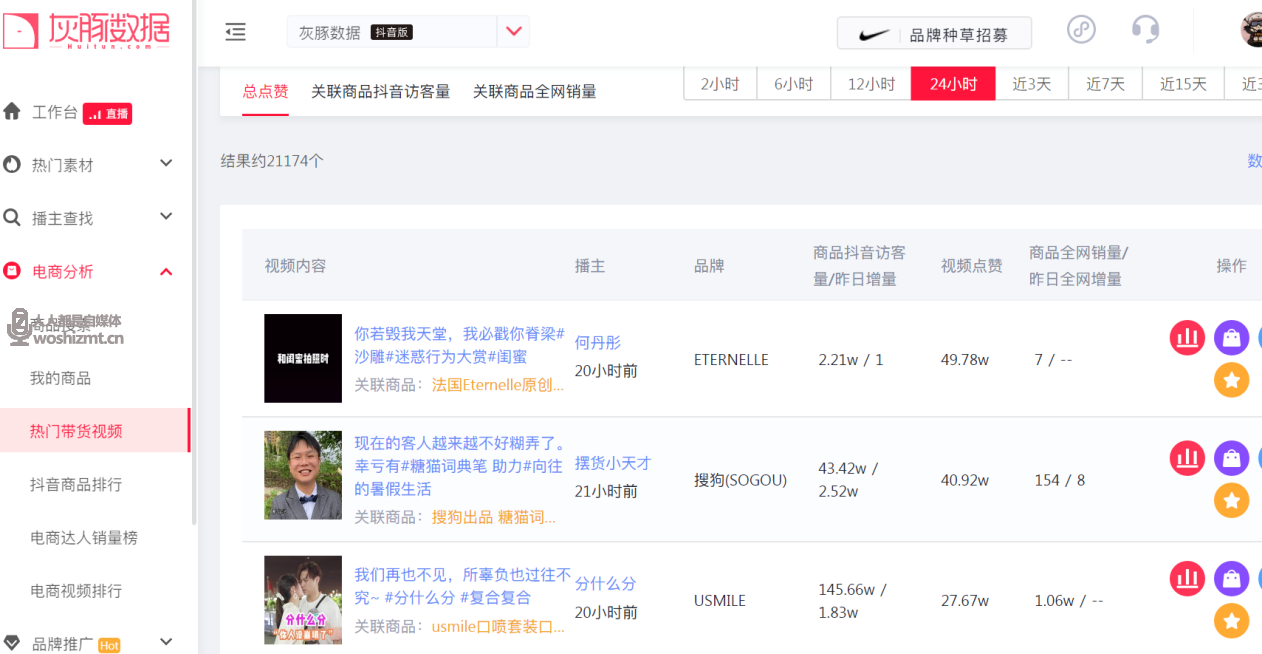The height and width of the screenshot is (654, 1262).
Task: Click the 分什么分 video thumbnail
Action: click(303, 600)
